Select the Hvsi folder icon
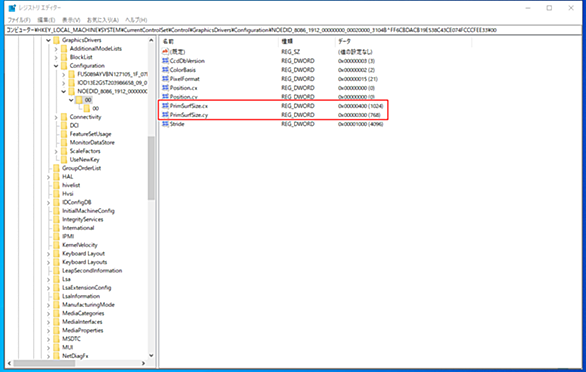The image size is (586, 372). coord(56,194)
